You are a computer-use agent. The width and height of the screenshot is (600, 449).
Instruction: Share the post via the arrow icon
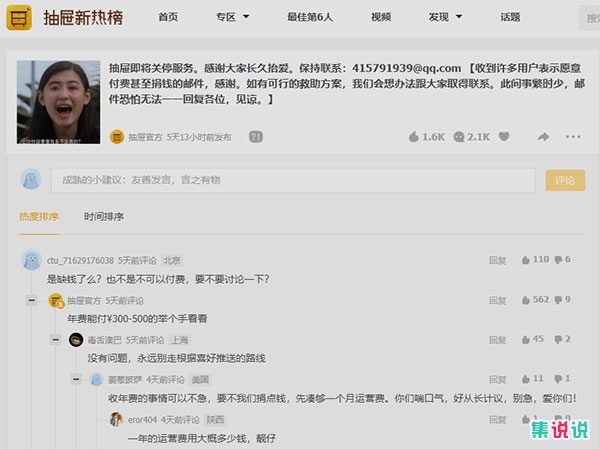click(543, 137)
